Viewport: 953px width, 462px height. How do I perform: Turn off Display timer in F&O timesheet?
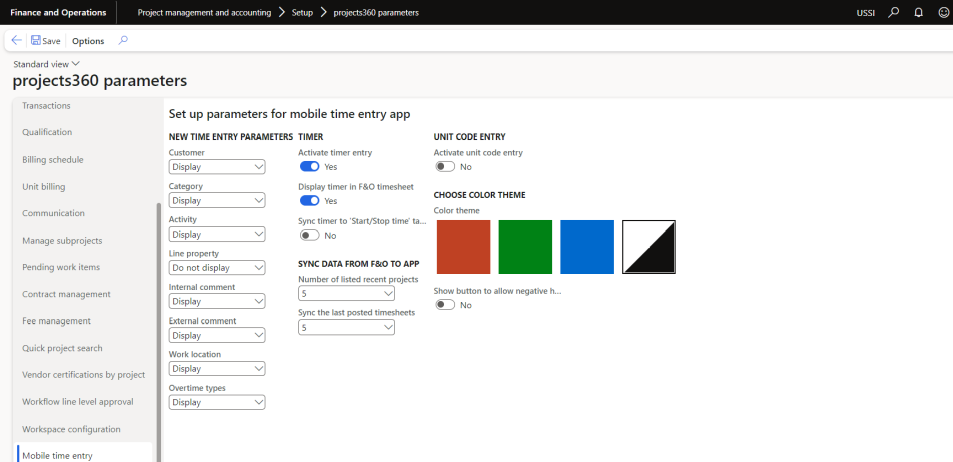(309, 201)
